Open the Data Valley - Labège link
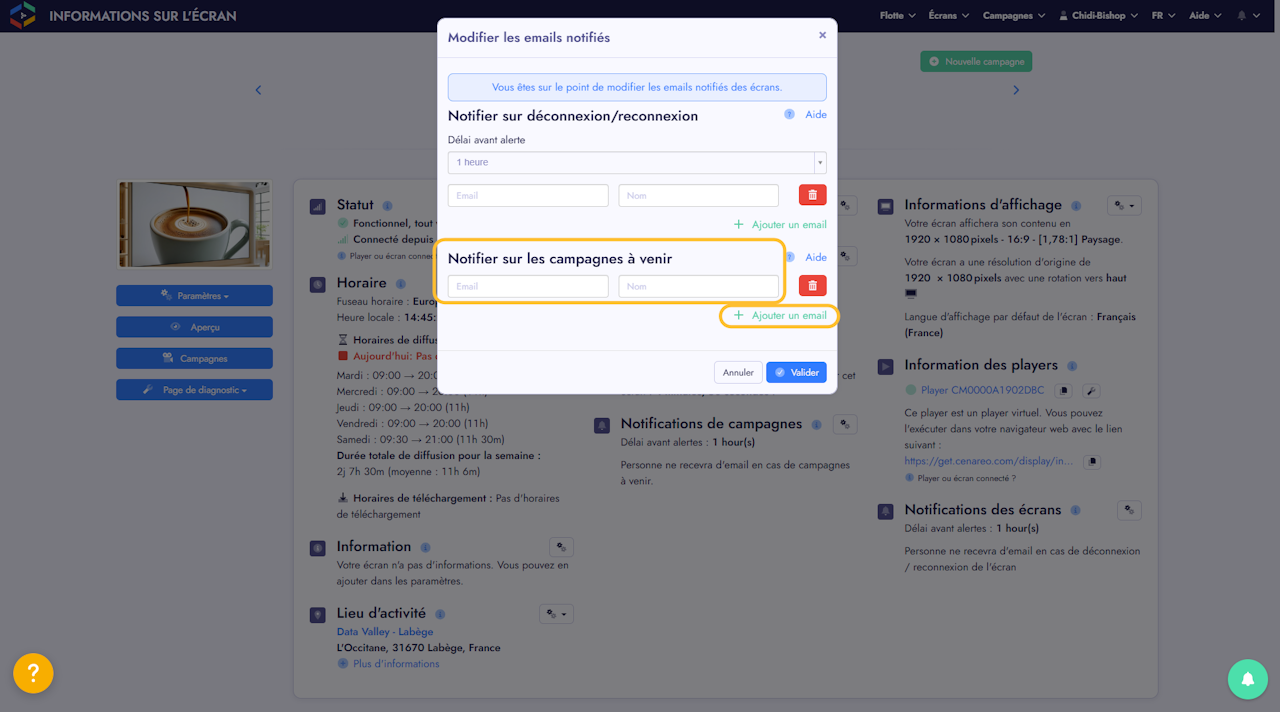 (x=385, y=632)
